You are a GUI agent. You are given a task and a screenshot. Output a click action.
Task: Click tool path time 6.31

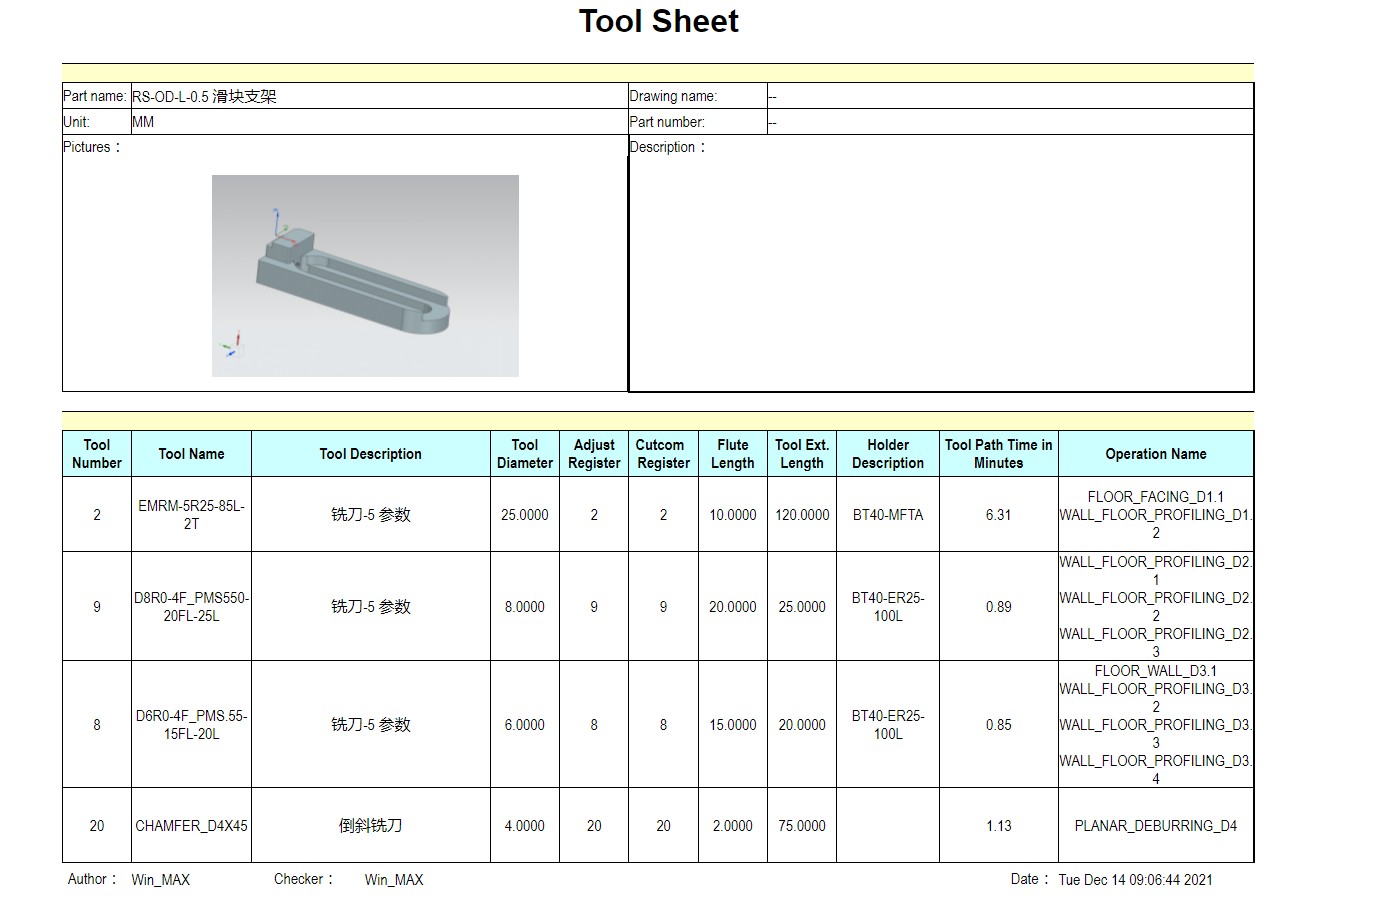click(x=999, y=515)
